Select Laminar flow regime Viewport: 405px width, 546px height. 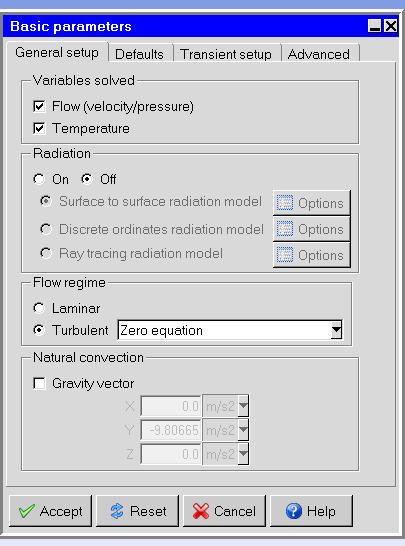[39, 308]
